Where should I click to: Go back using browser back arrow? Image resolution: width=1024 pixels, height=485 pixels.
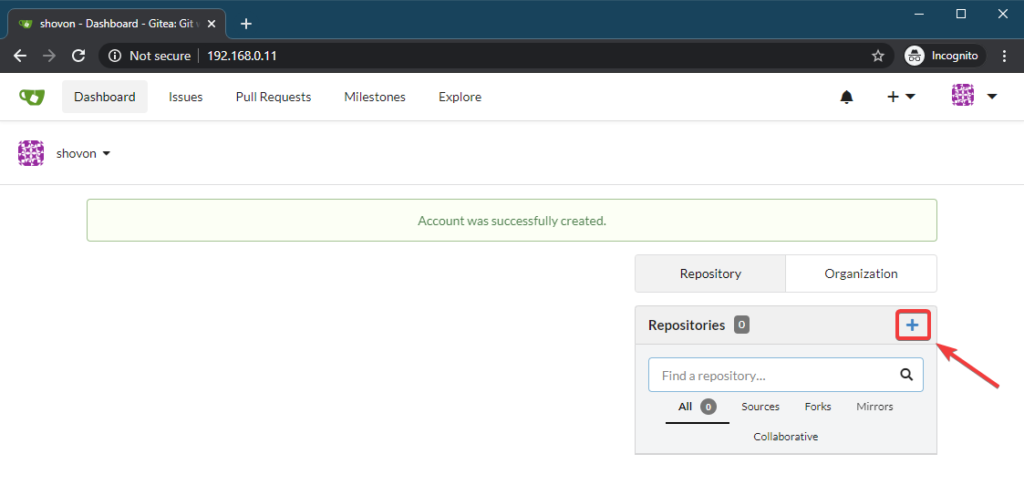(20, 56)
